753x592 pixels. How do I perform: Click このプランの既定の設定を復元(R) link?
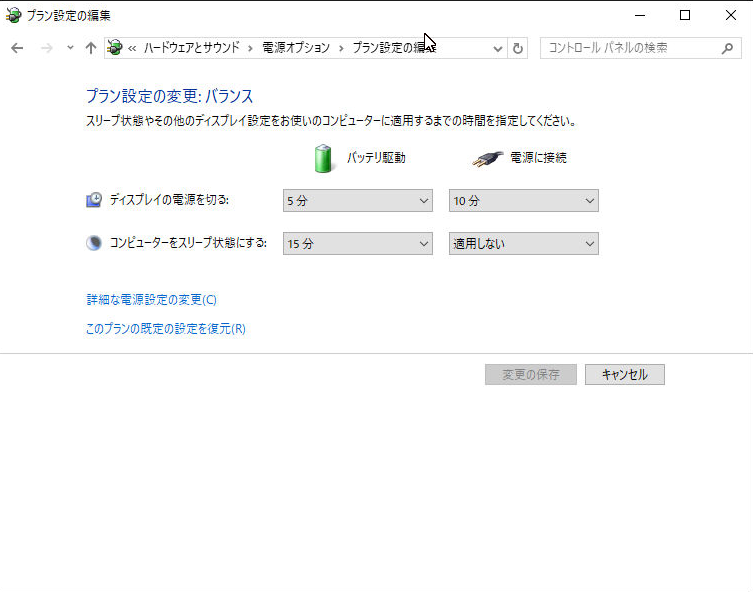click(x=166, y=328)
